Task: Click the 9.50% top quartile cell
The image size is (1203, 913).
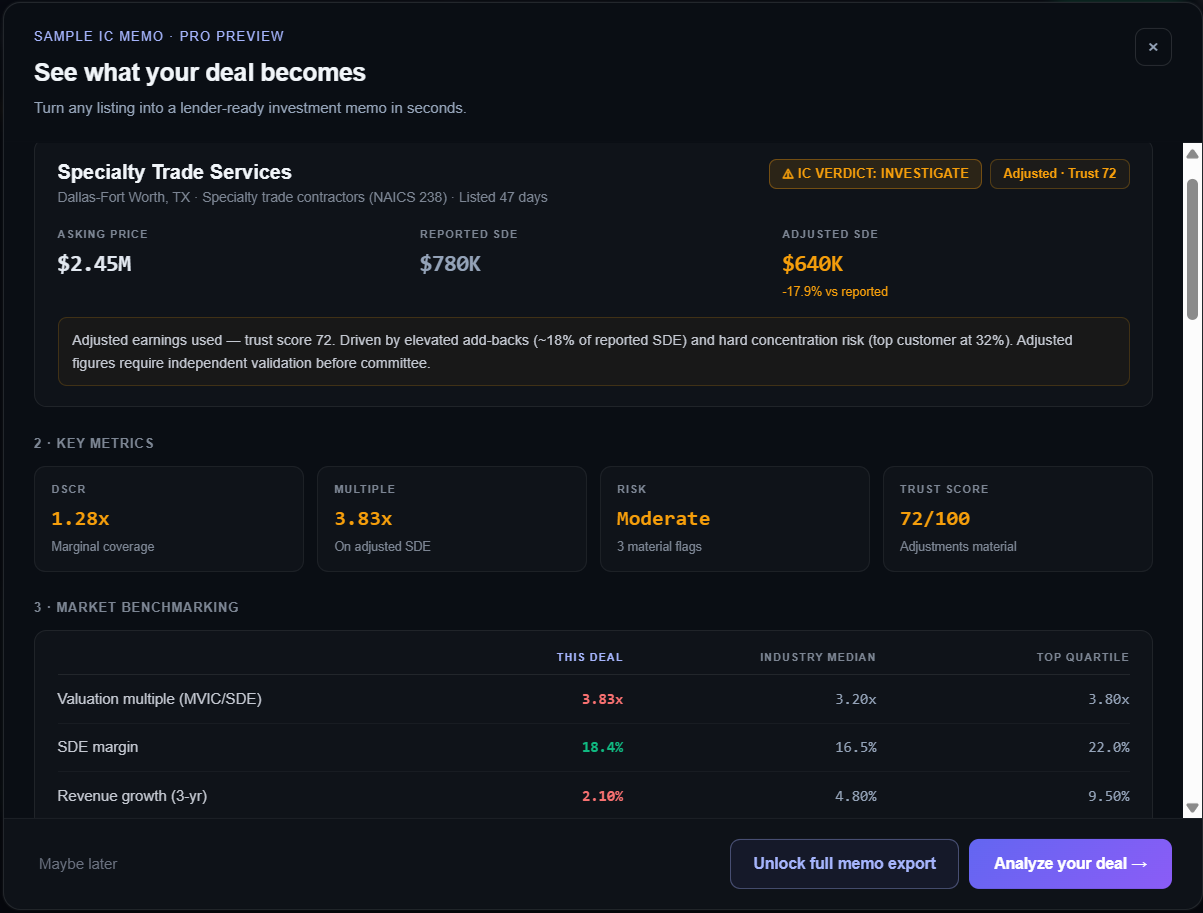Action: click(x=1109, y=796)
